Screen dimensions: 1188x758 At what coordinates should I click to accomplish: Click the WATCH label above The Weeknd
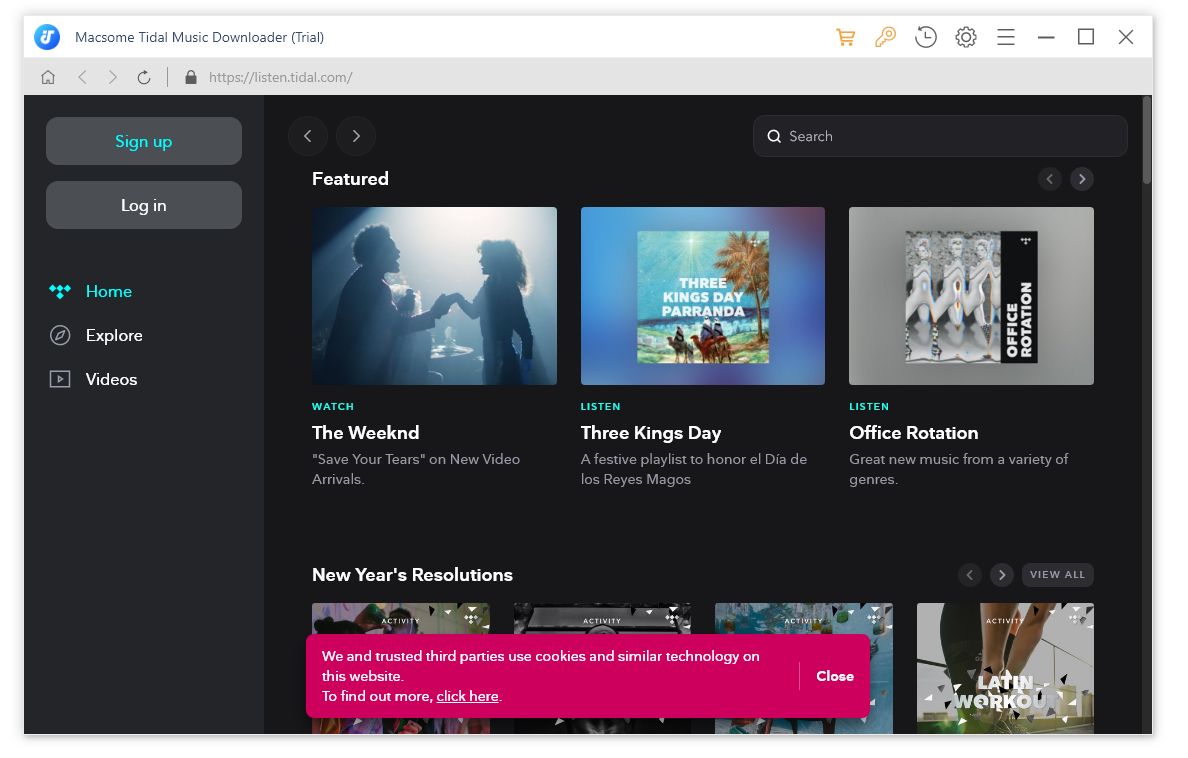point(333,406)
